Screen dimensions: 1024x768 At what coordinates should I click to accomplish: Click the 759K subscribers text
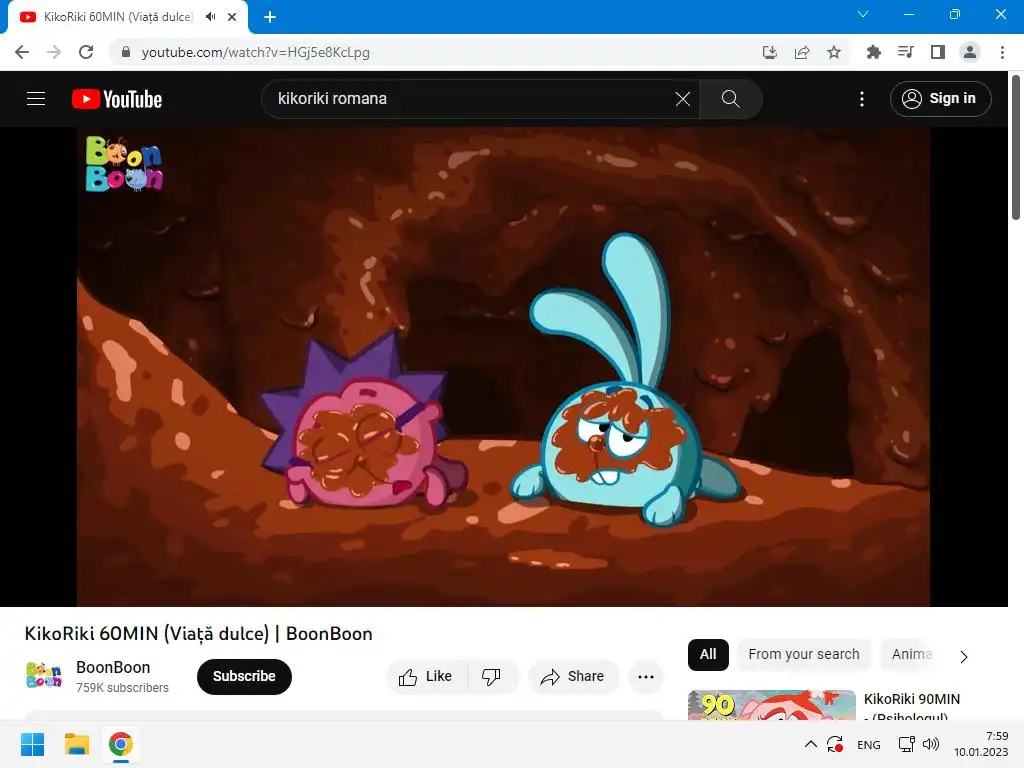point(122,688)
